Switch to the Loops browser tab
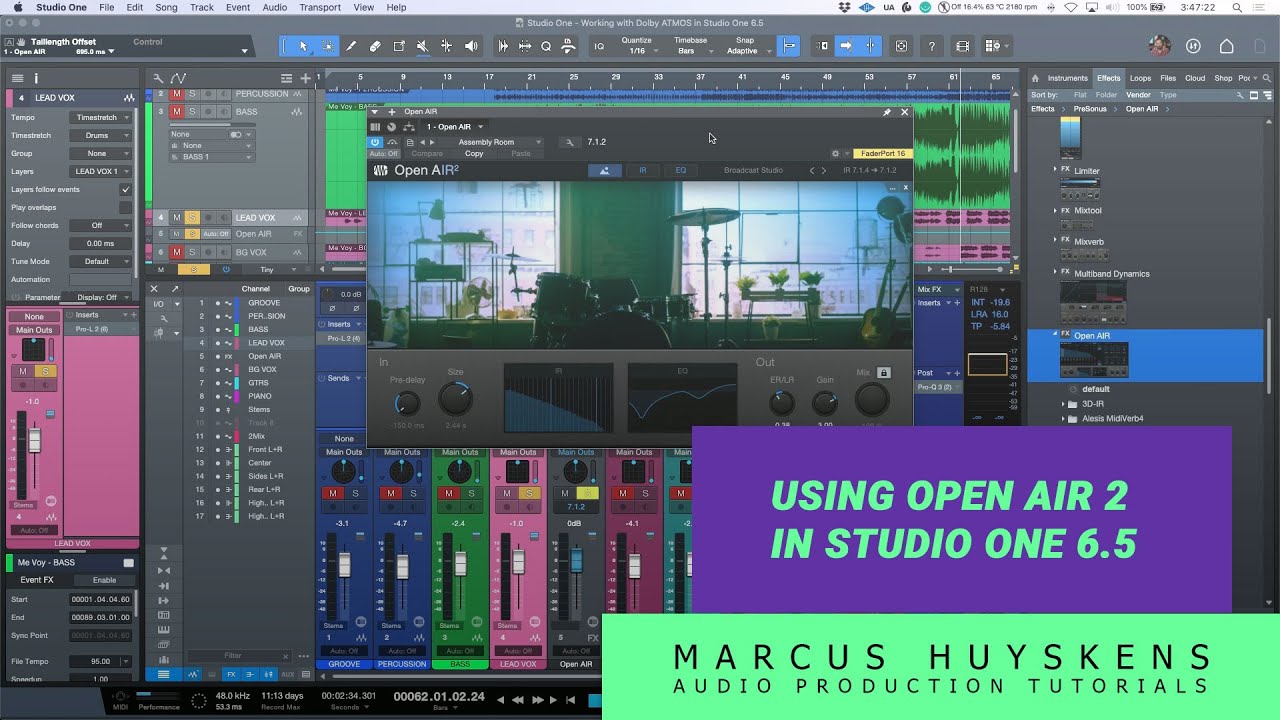The width and height of the screenshot is (1280, 720). point(1140,78)
